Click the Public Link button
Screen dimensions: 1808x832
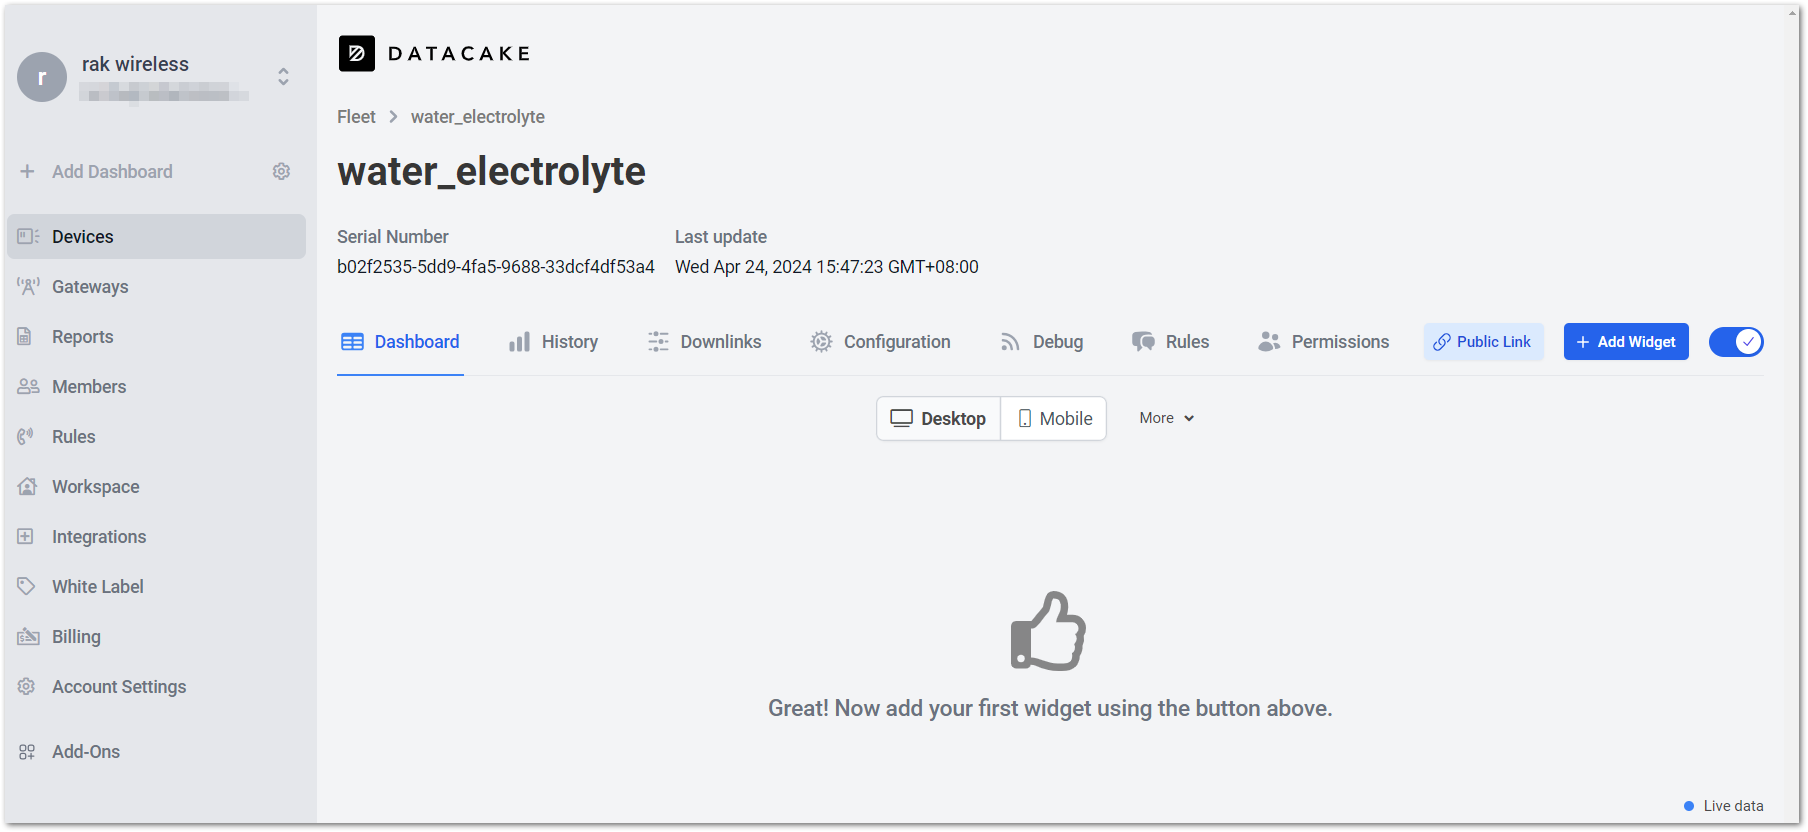(1484, 342)
